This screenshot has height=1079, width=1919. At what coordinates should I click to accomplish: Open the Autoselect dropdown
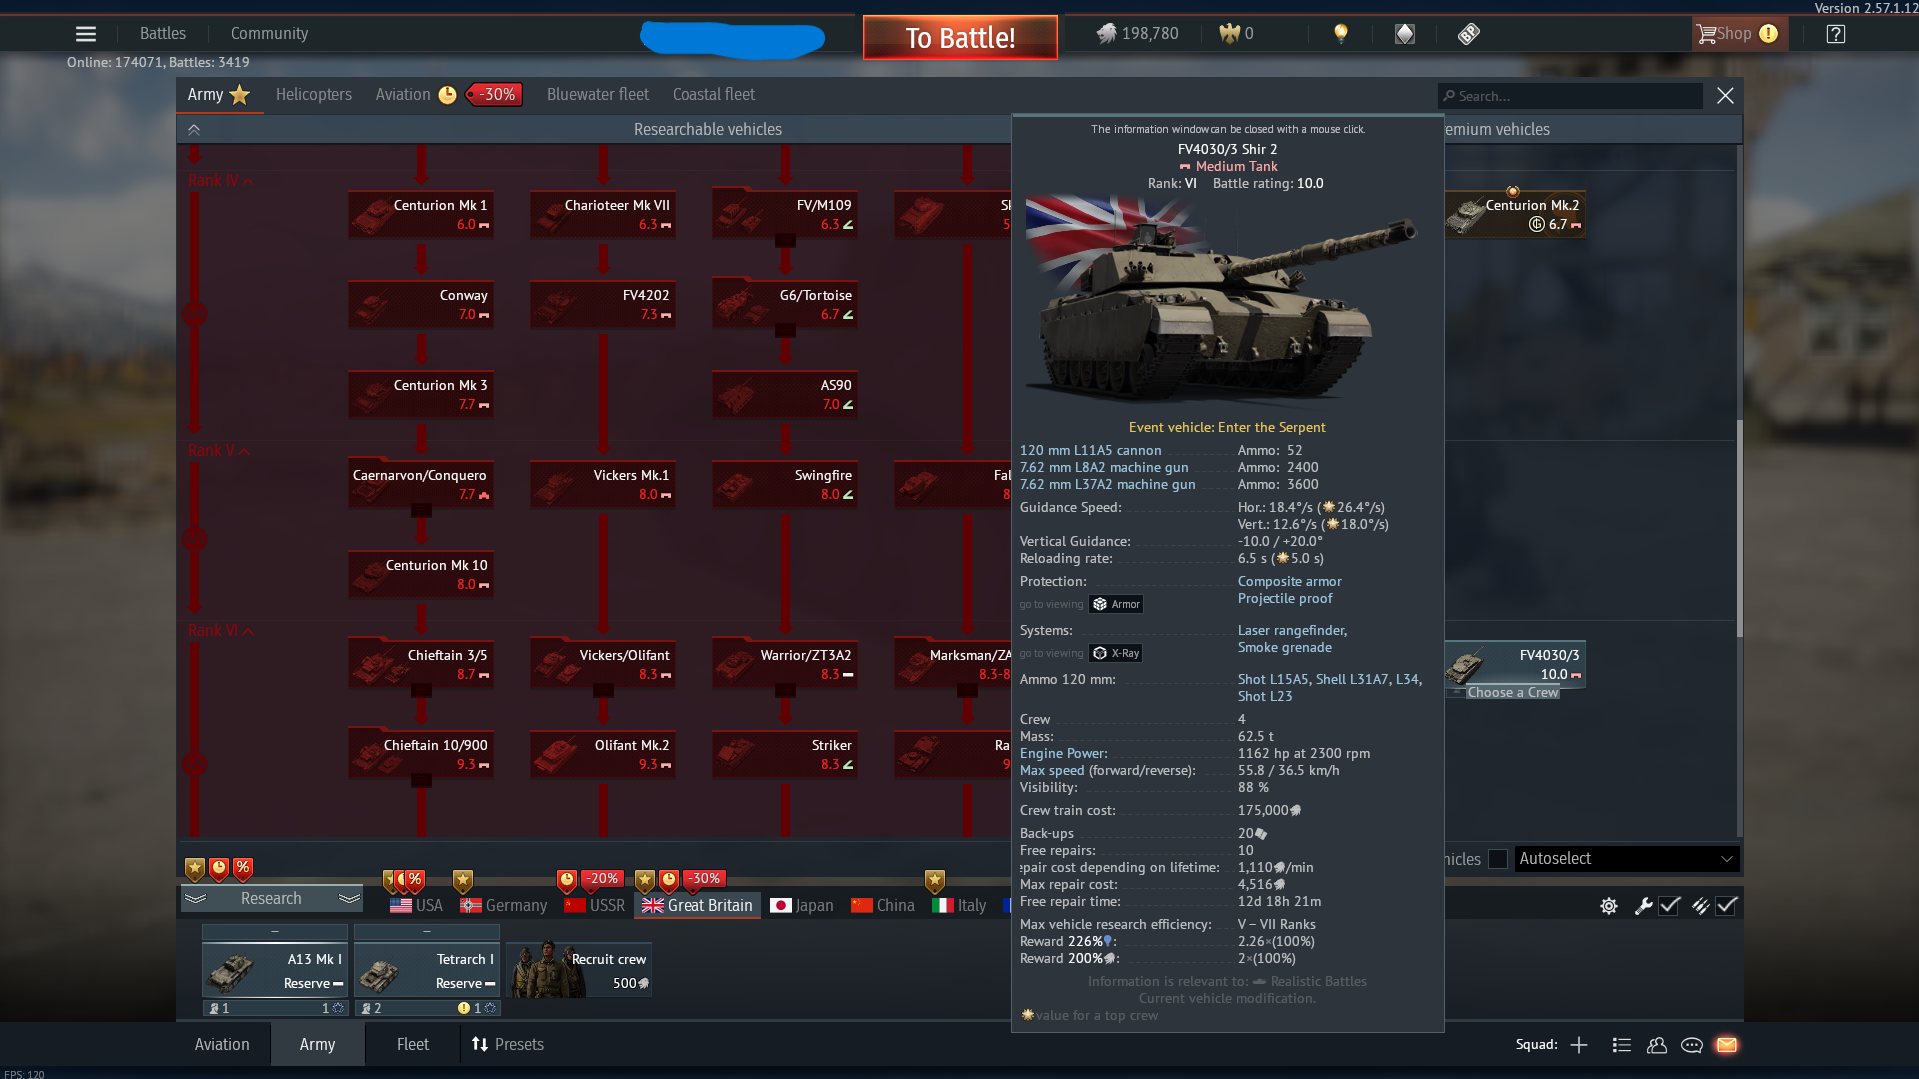1626,859
